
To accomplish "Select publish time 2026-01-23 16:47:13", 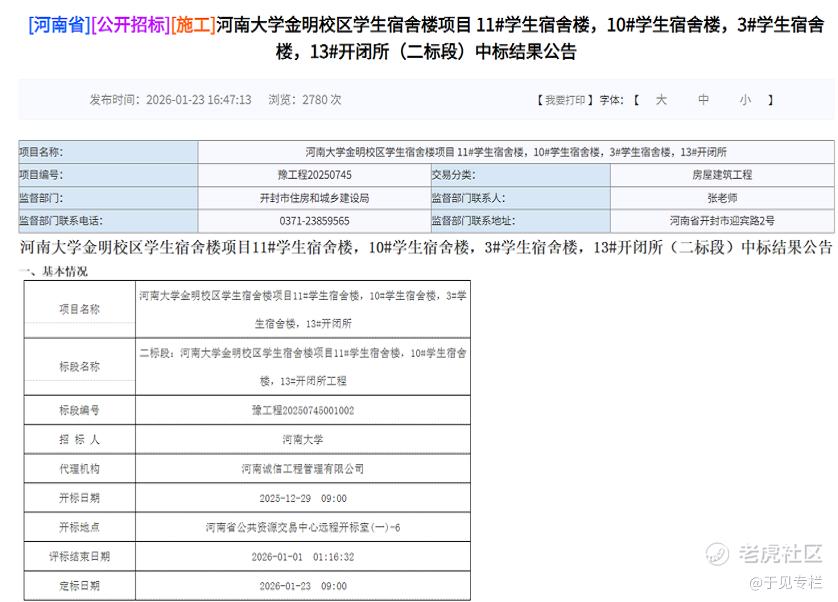I will [199, 100].
